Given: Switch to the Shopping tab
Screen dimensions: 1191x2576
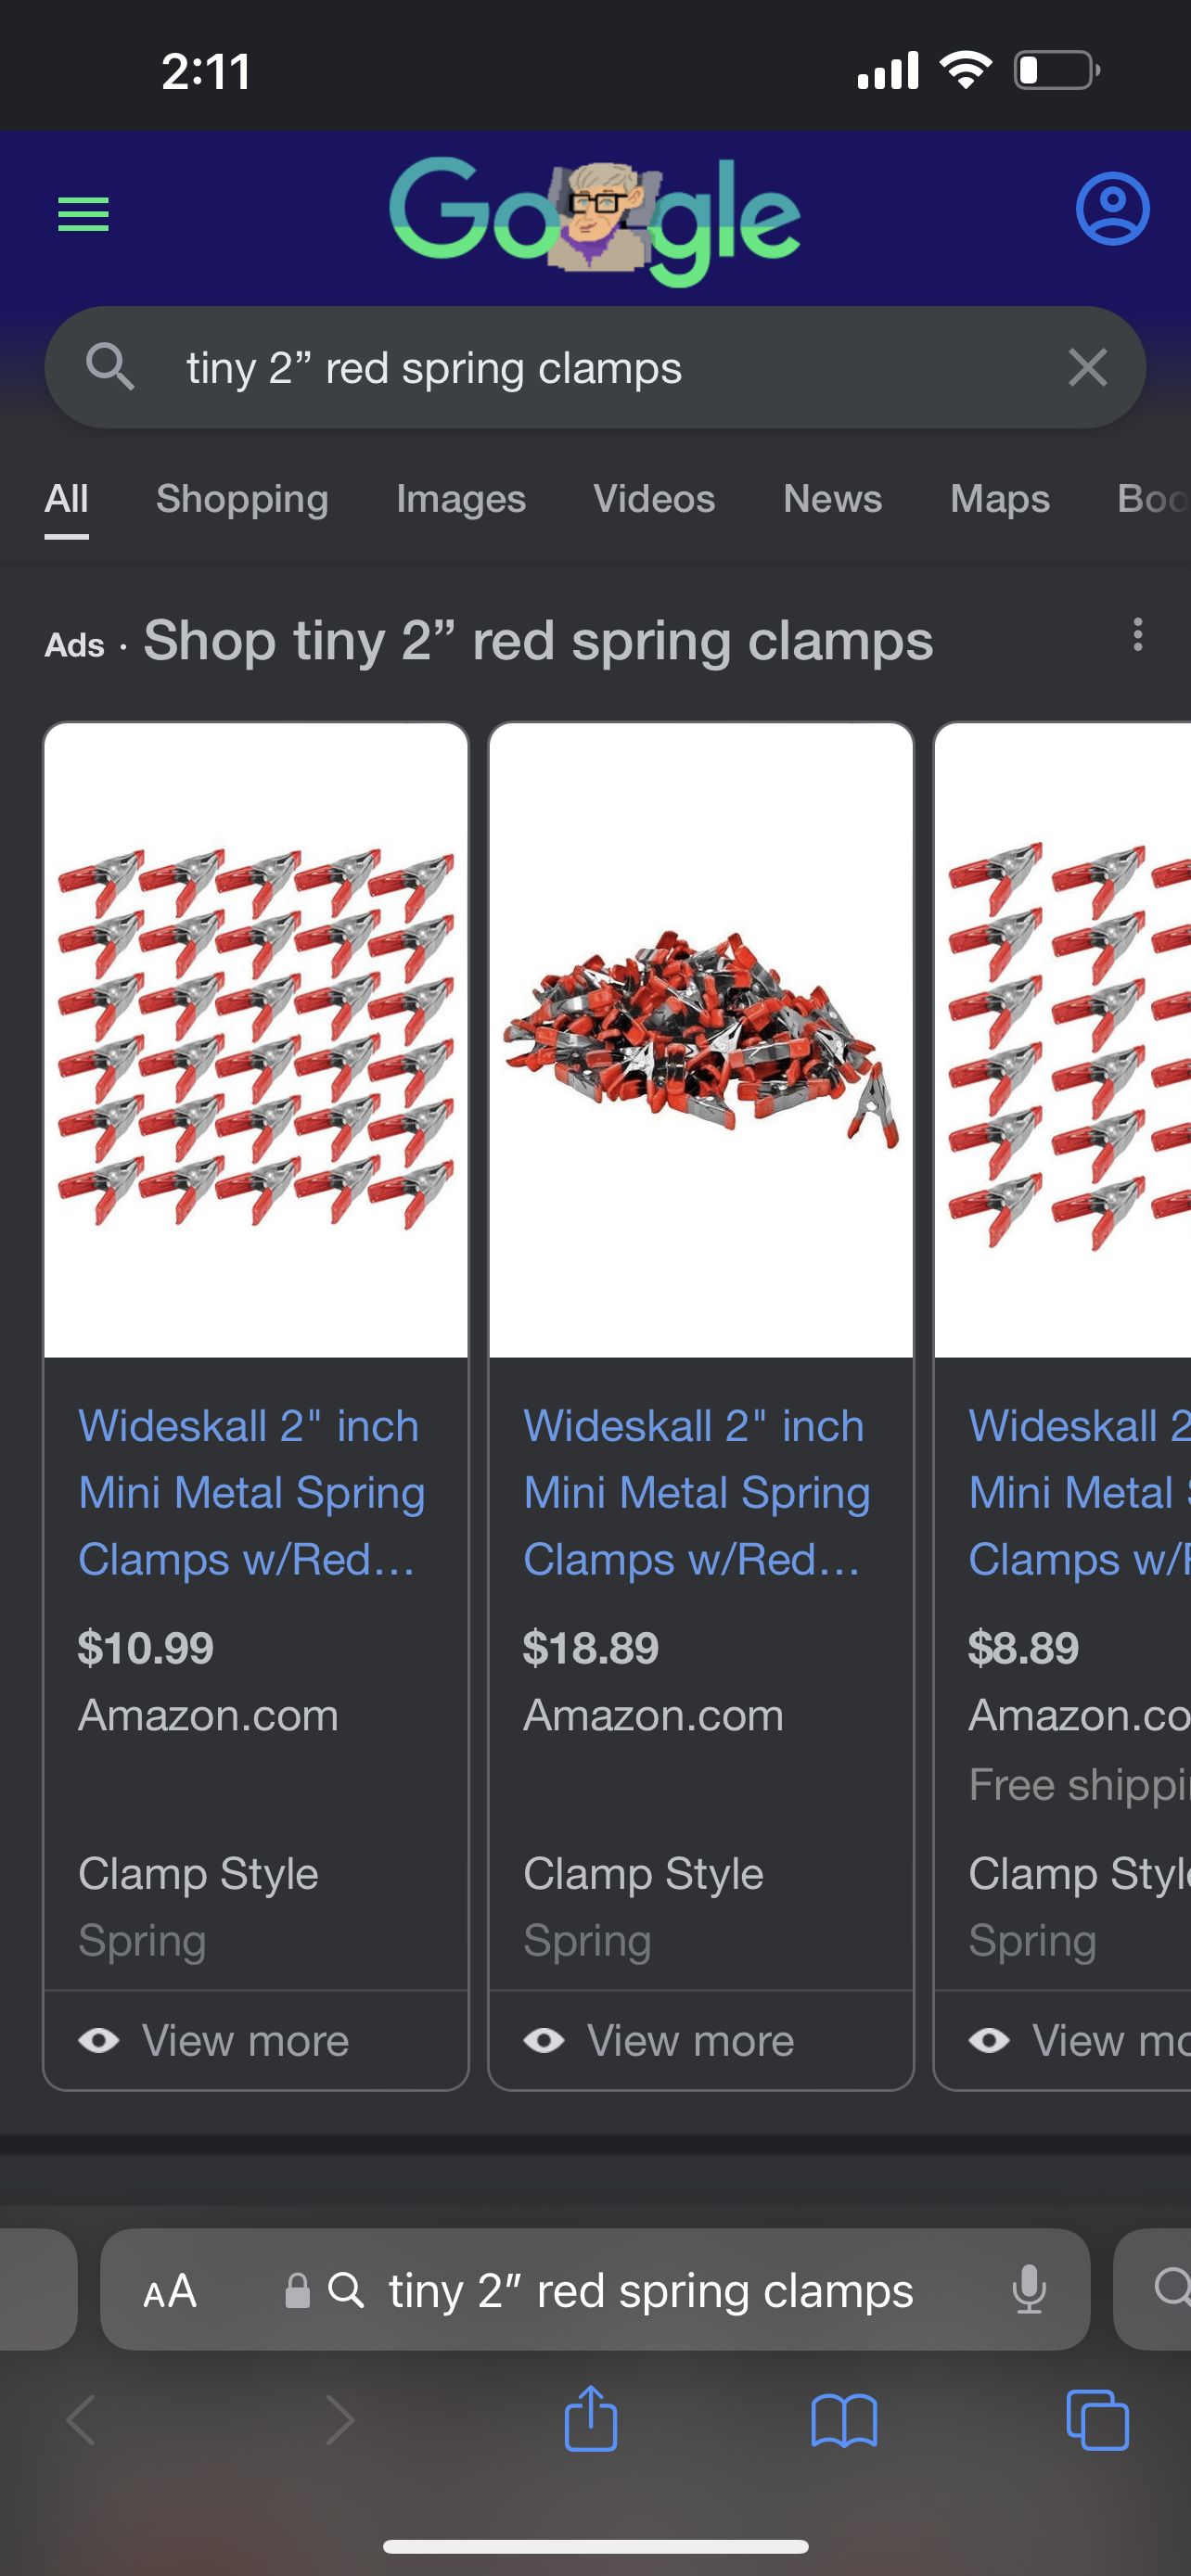Looking at the screenshot, I should 242,498.
